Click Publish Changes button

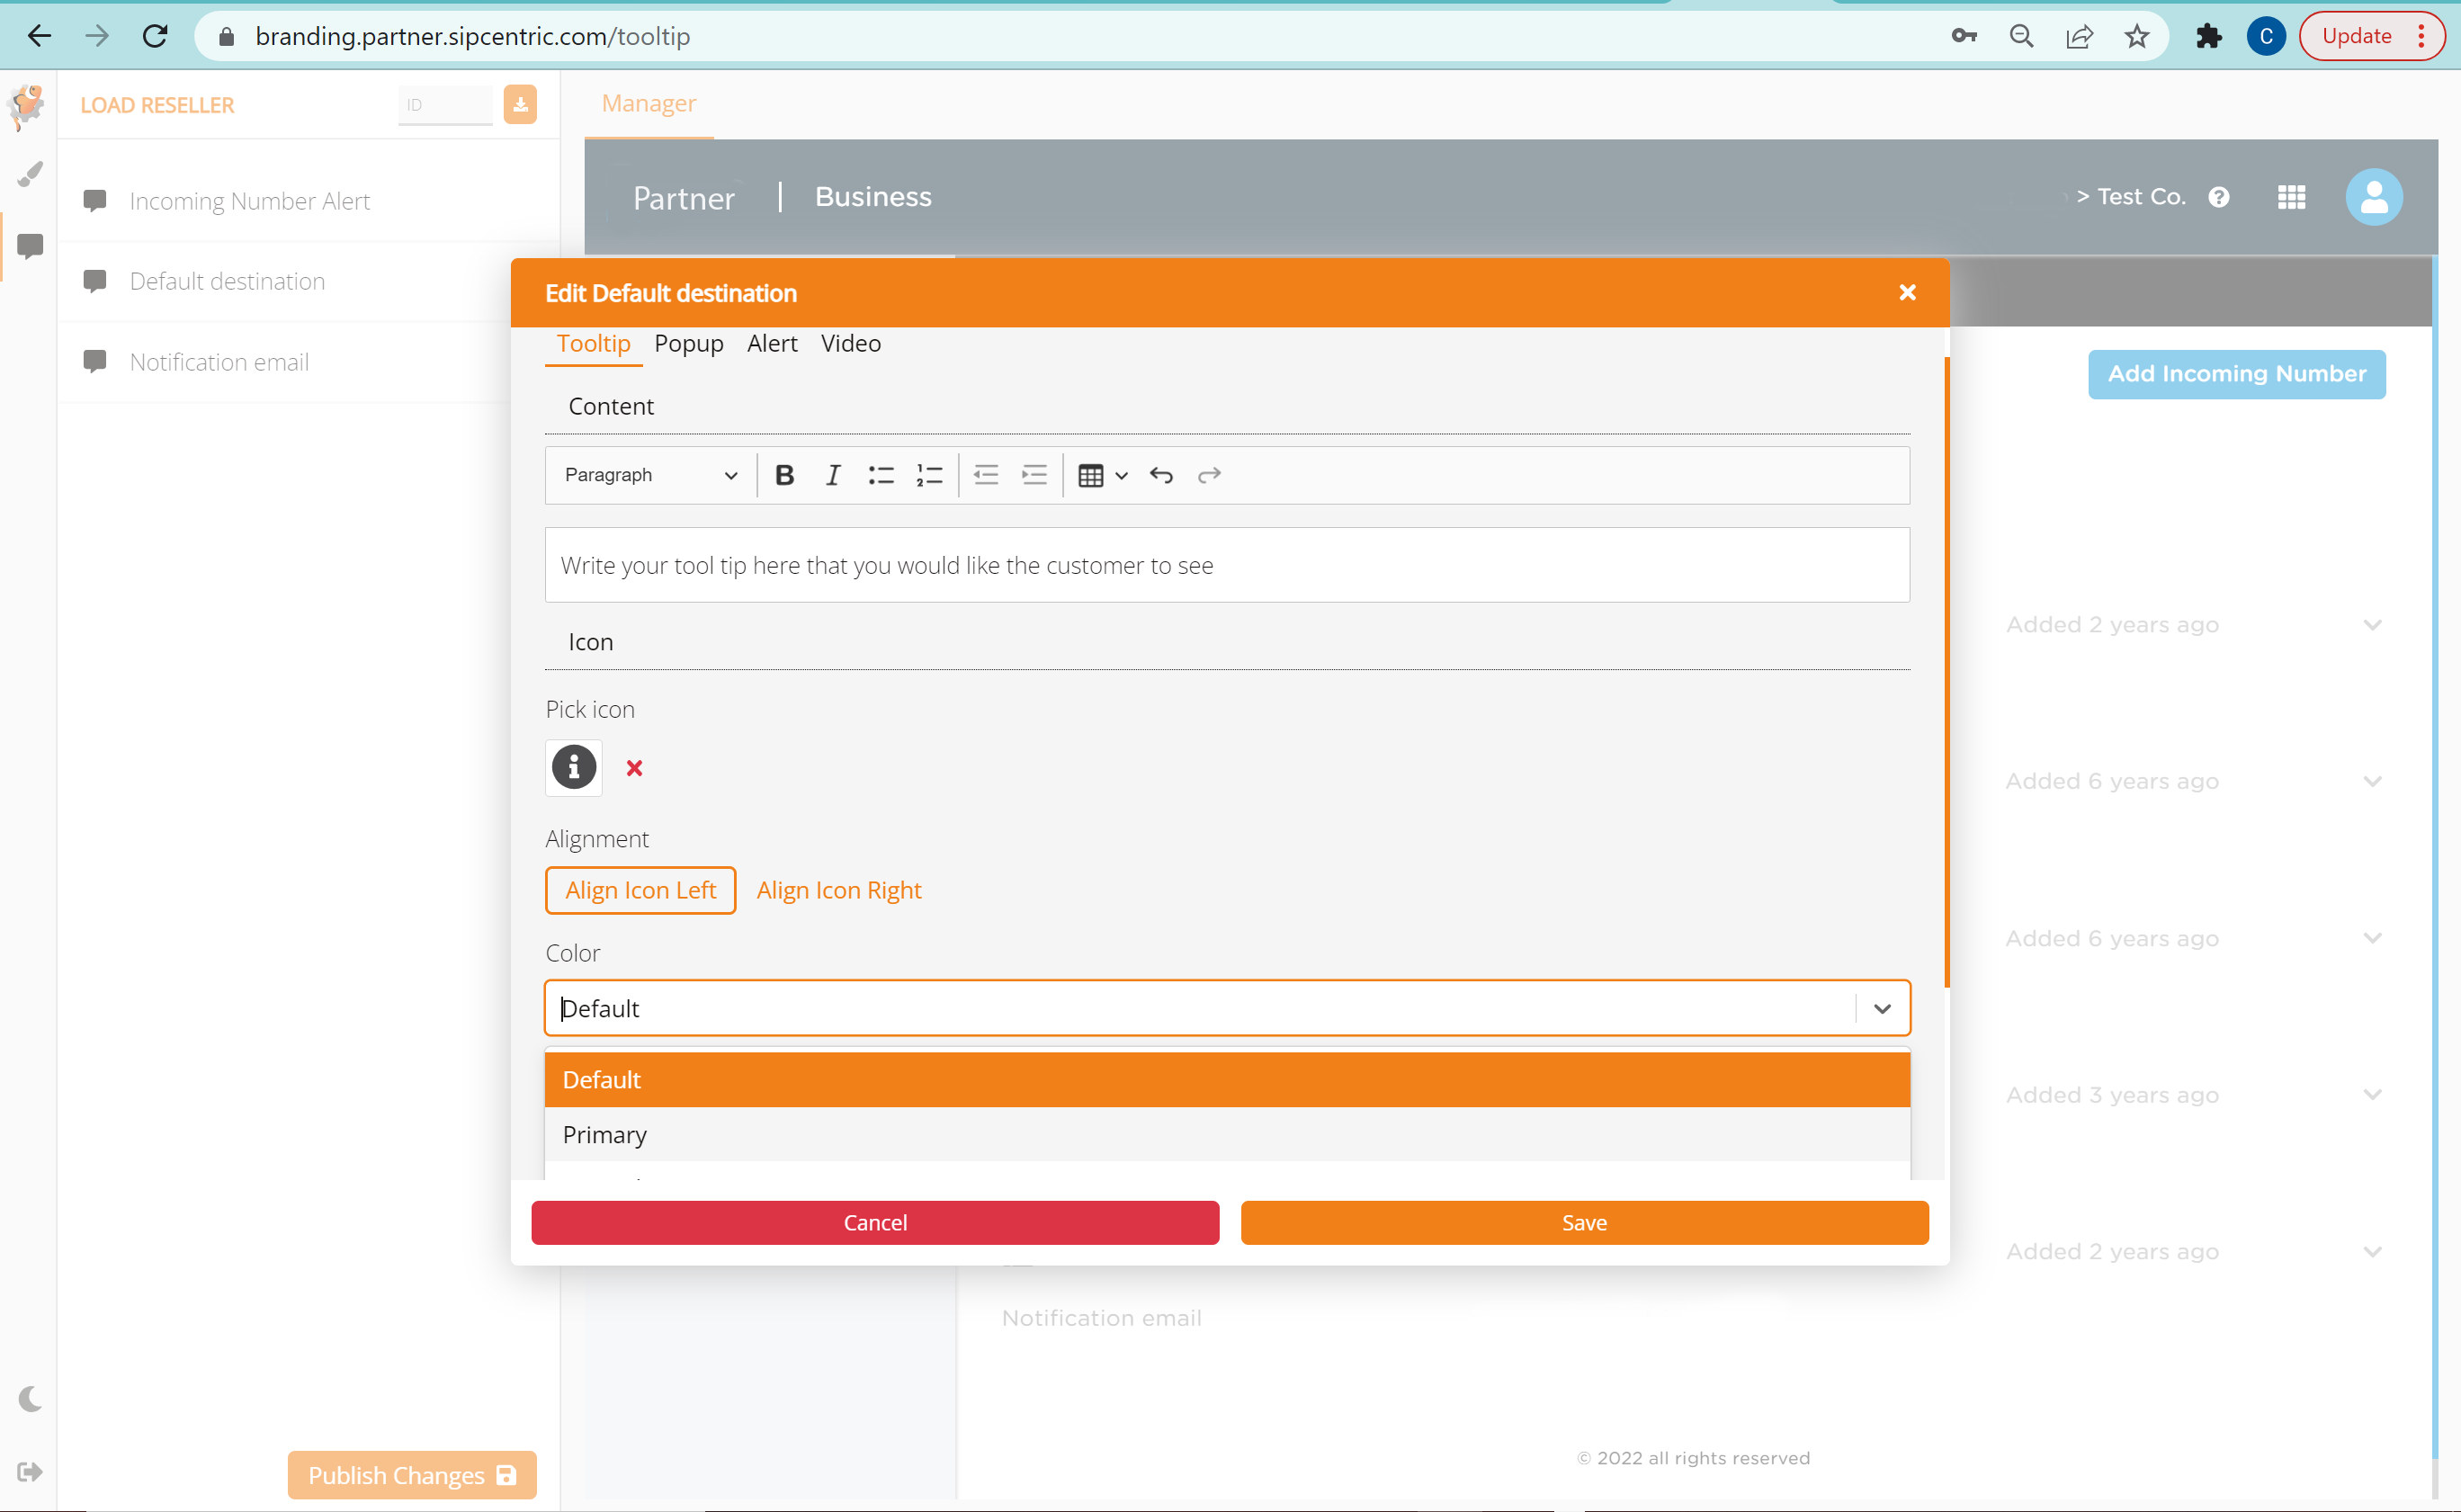coord(412,1475)
